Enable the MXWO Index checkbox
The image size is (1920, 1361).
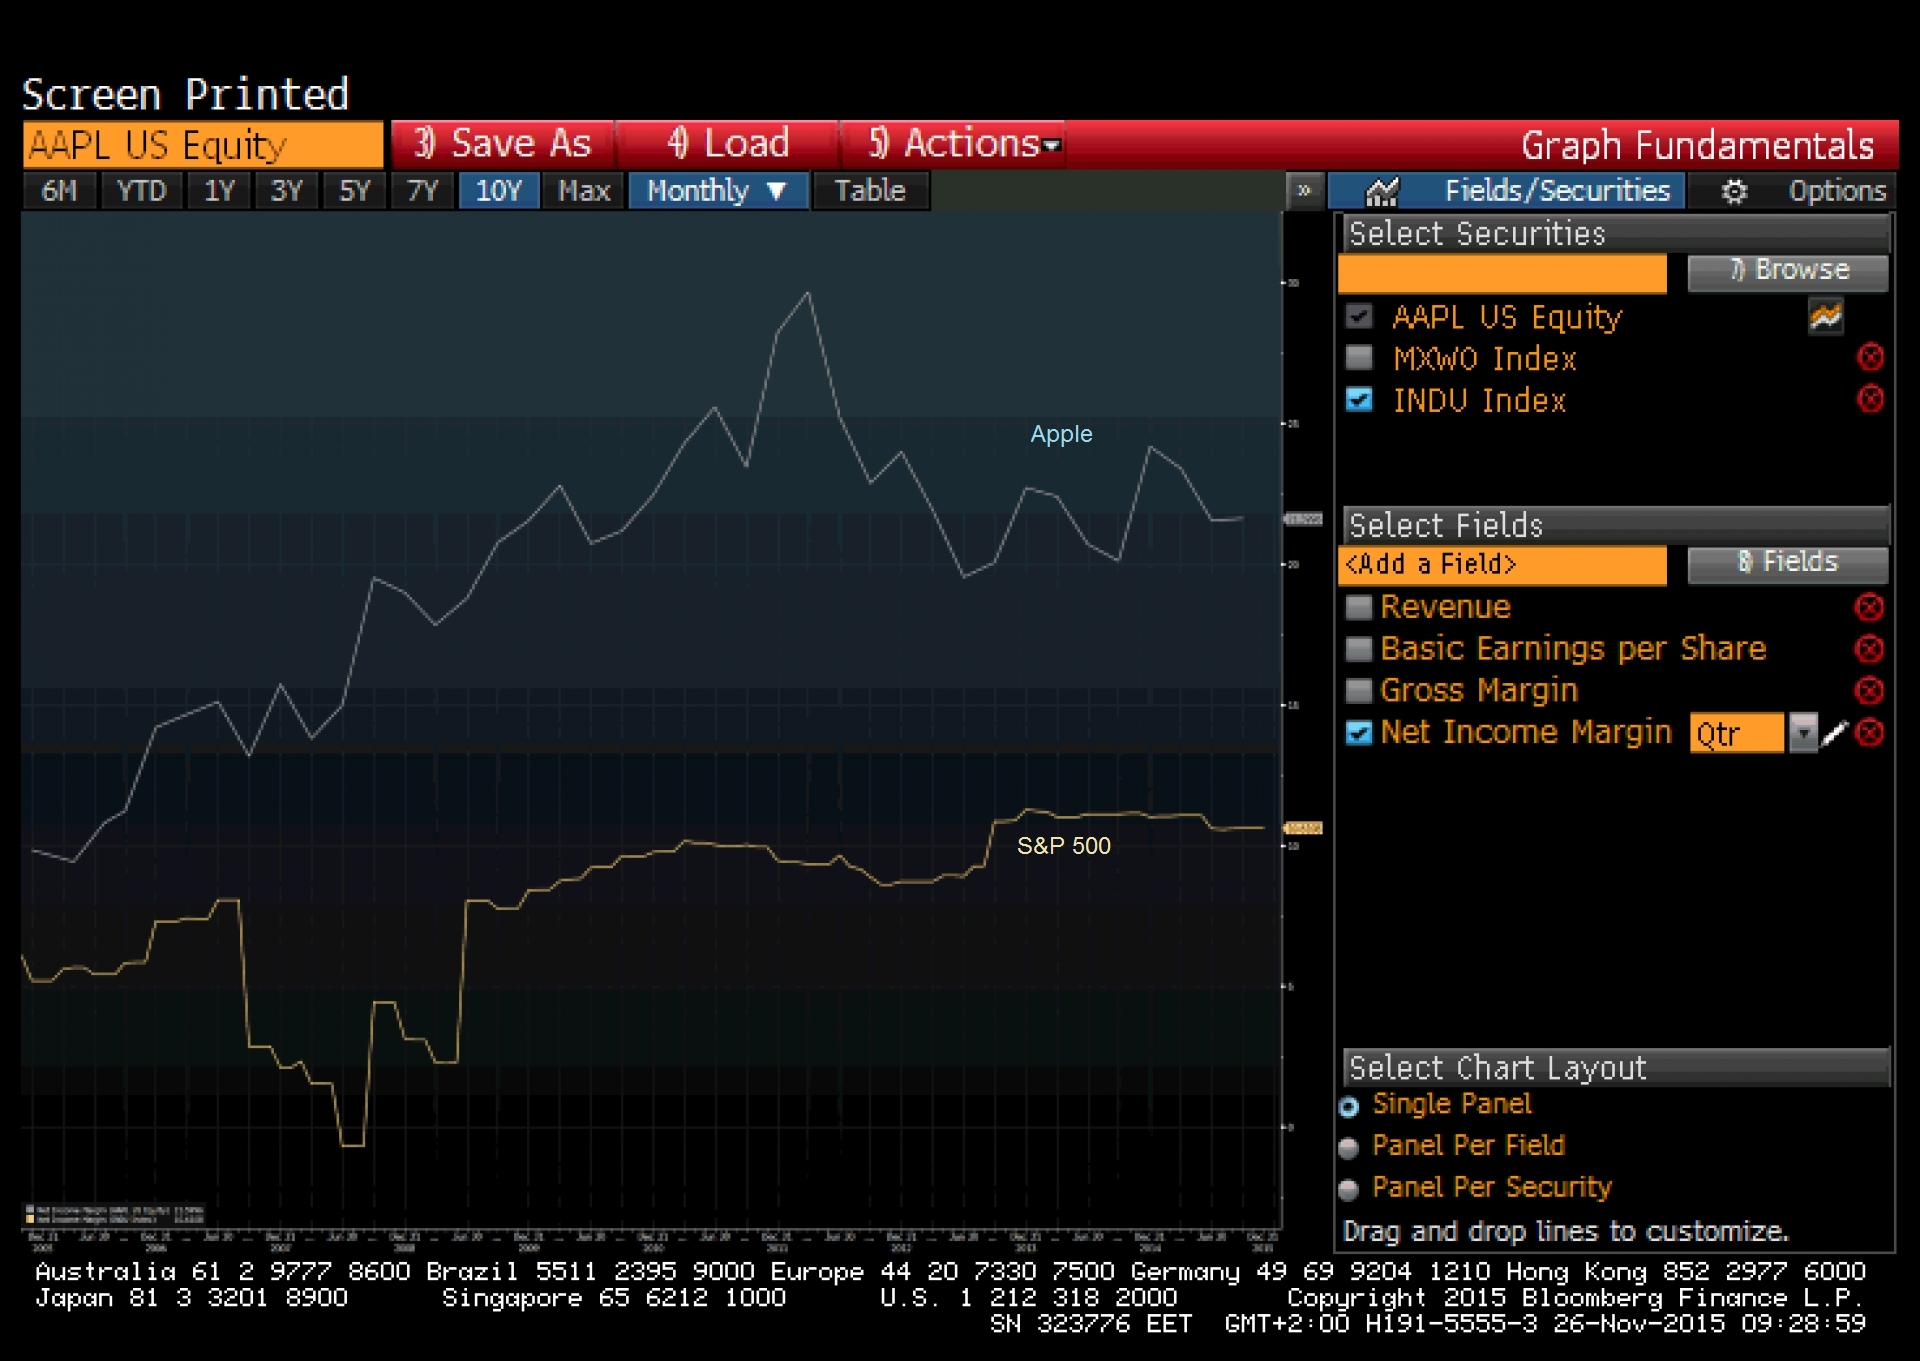coord(1359,357)
